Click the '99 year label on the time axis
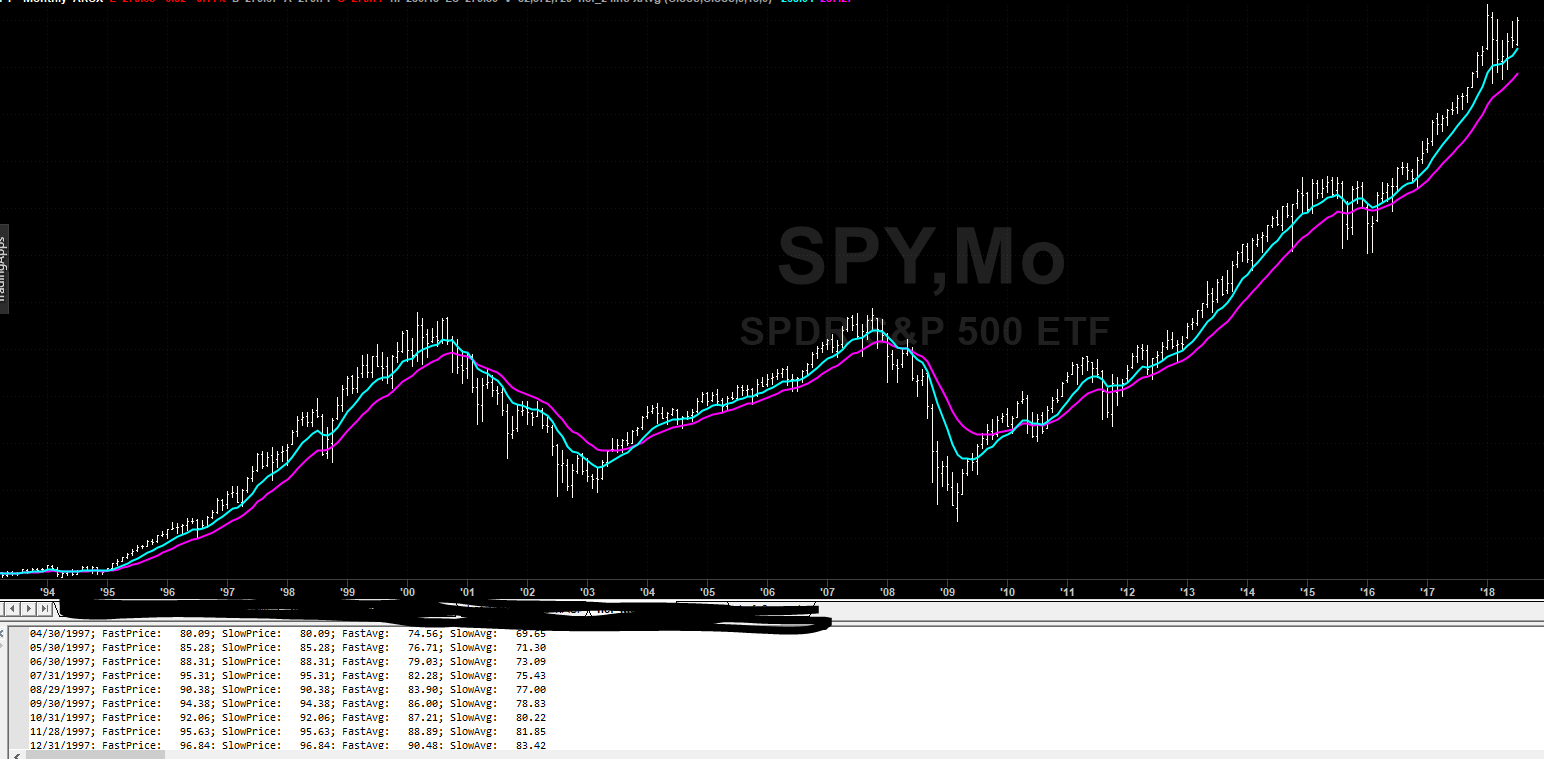 [x=347, y=591]
